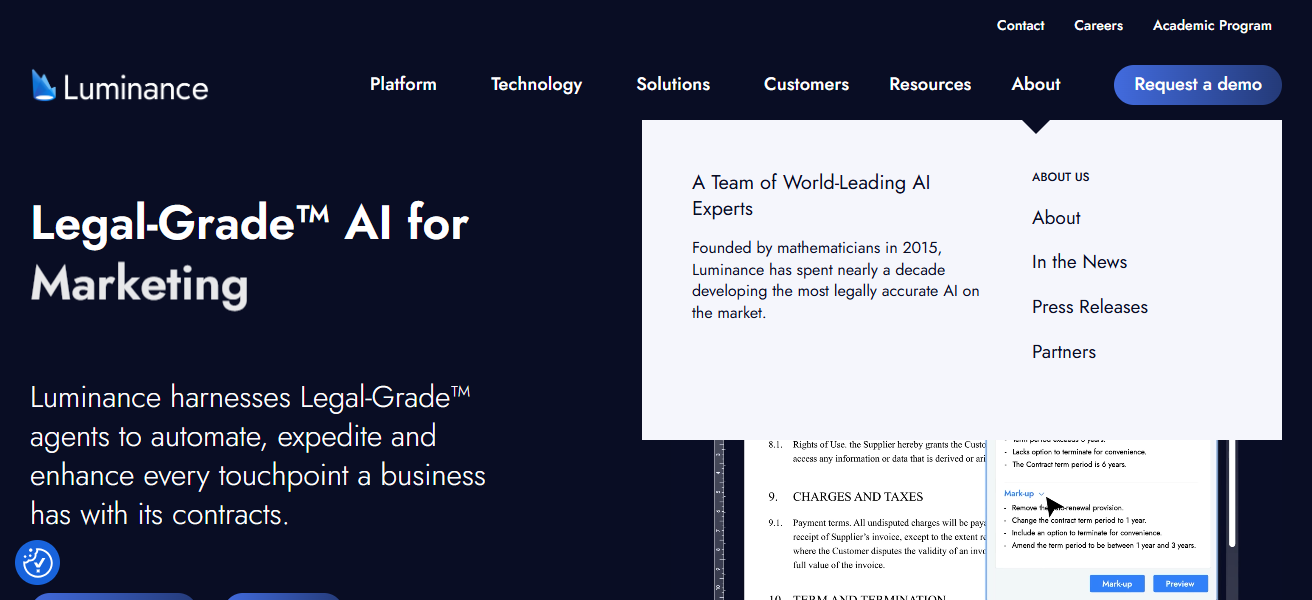The image size is (1312, 600).
Task: Expand the Mark-up chevron in preview
Action: (x=1042, y=493)
